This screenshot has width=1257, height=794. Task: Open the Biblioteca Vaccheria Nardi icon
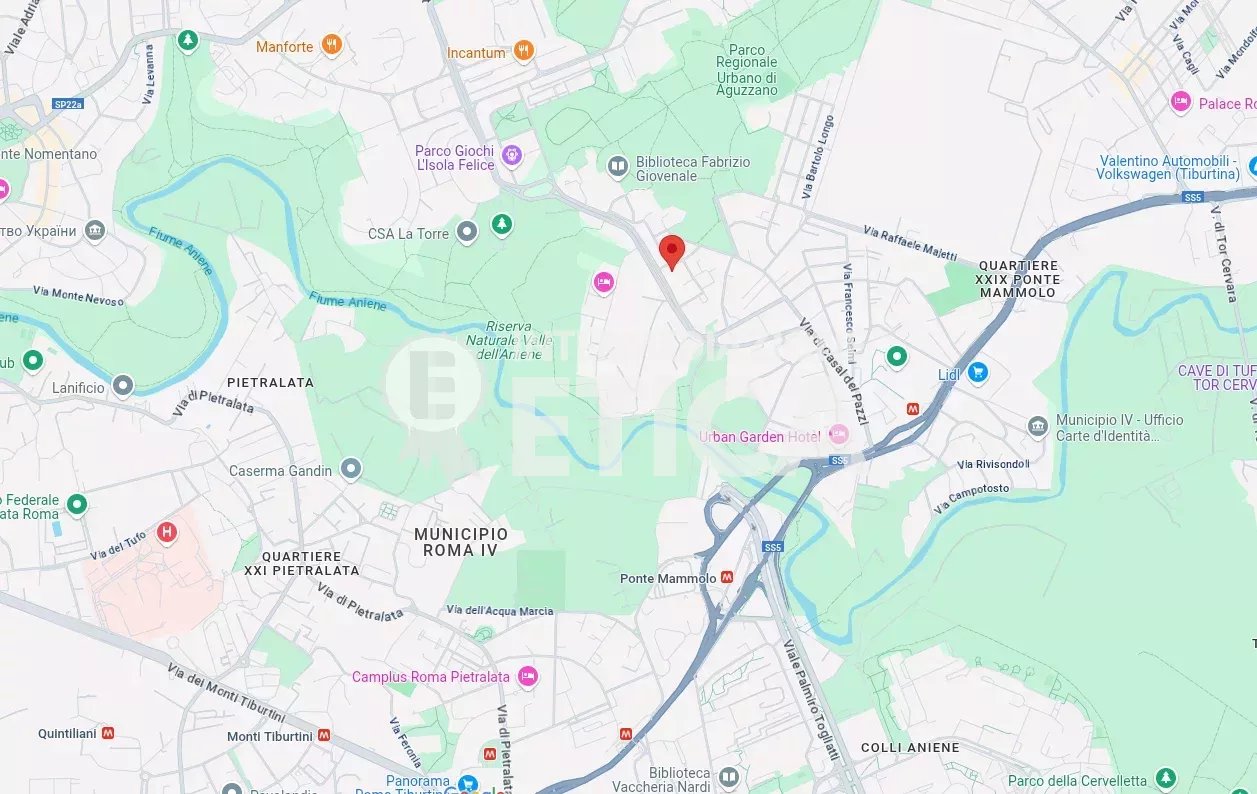(728, 778)
